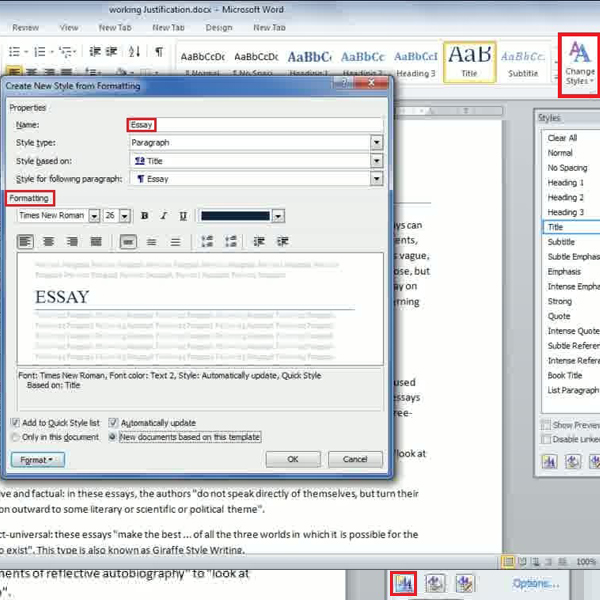Toggle Italic in the style dialog
The height and width of the screenshot is (600, 600).
[164, 216]
